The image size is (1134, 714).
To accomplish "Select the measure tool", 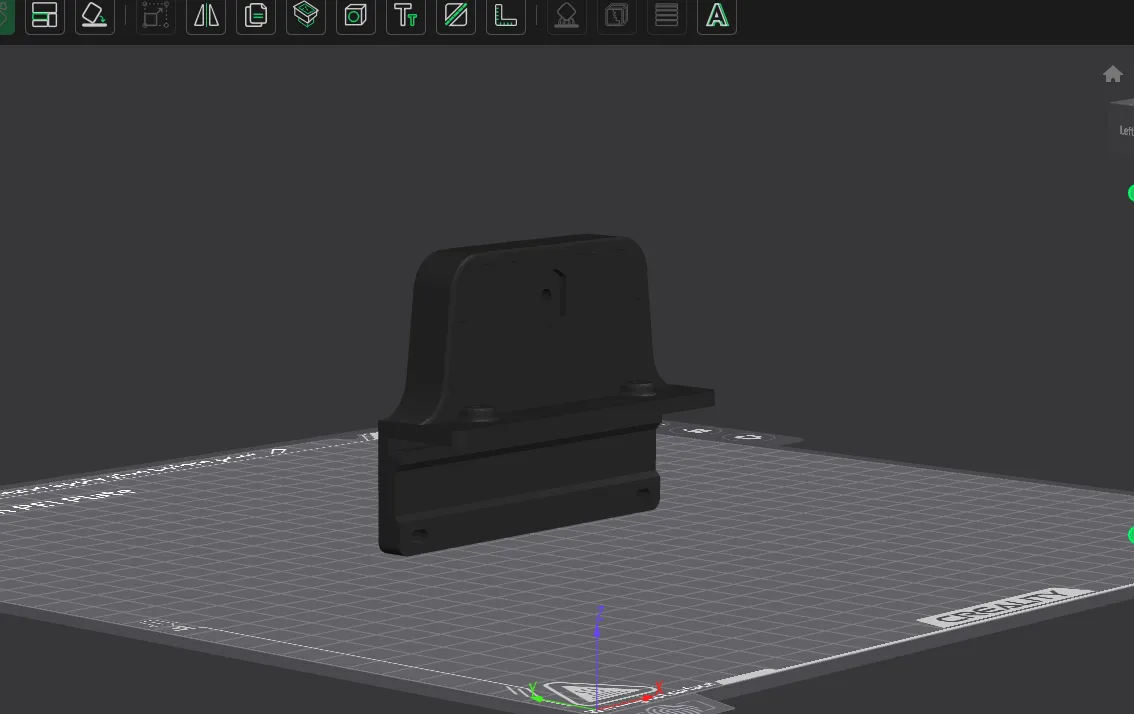I will pyautogui.click(x=505, y=16).
